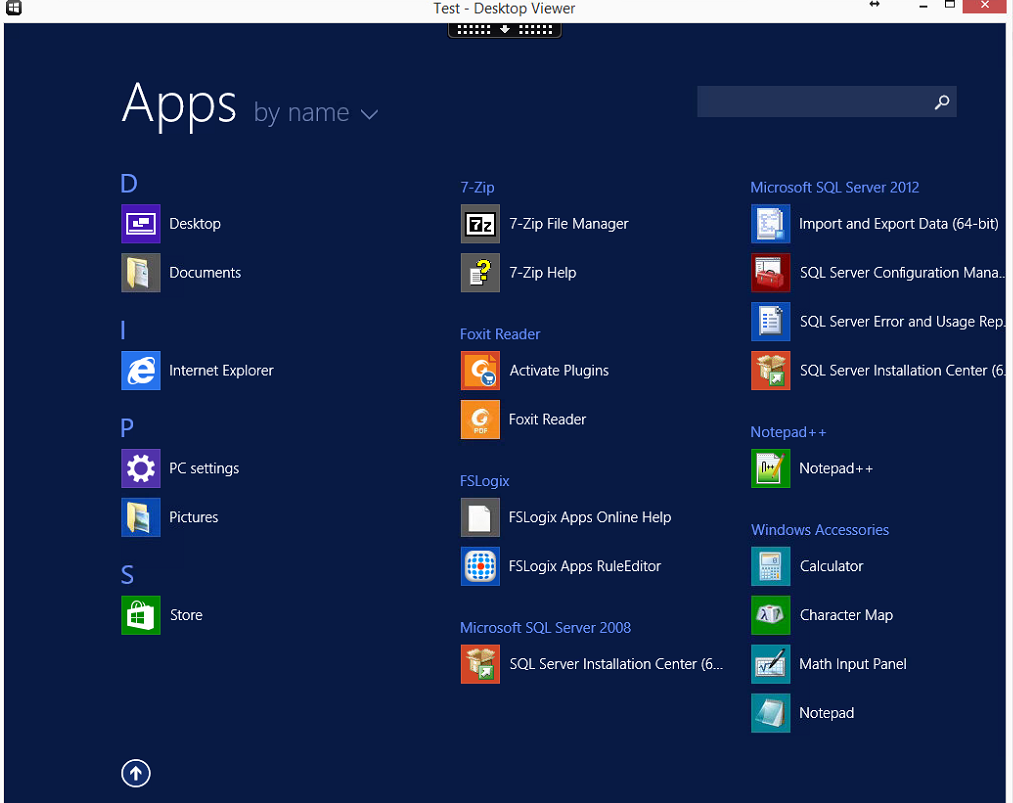Click the 'FSLogix Apps RuleEditor' label
Viewport: 1013px width, 803px height.
click(585, 566)
